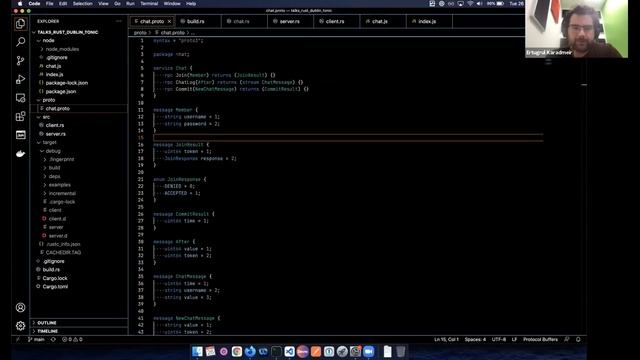Switch to the chat.js tab
The width and height of the screenshot is (640, 360).
pyautogui.click(x=383, y=21)
